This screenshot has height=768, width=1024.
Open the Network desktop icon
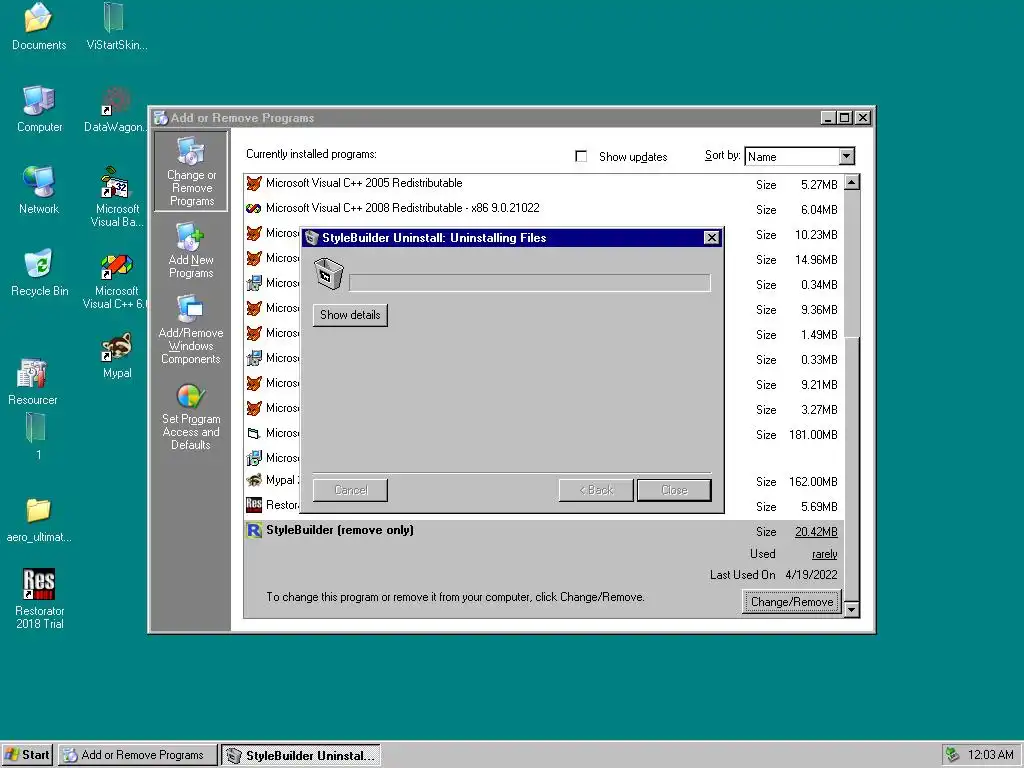pyautogui.click(x=39, y=182)
